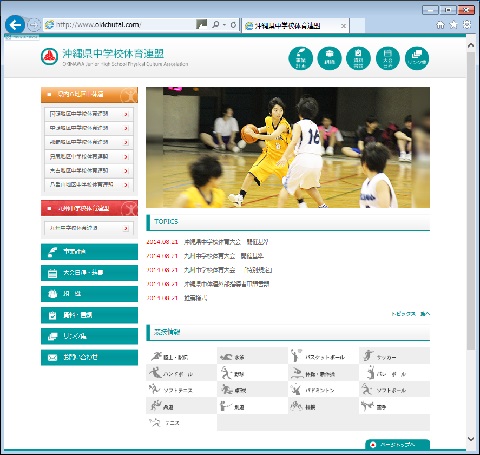Viewport: 480px width, 455px height.
Task: Open second district association link in orange list
Action: [x=89, y=128]
